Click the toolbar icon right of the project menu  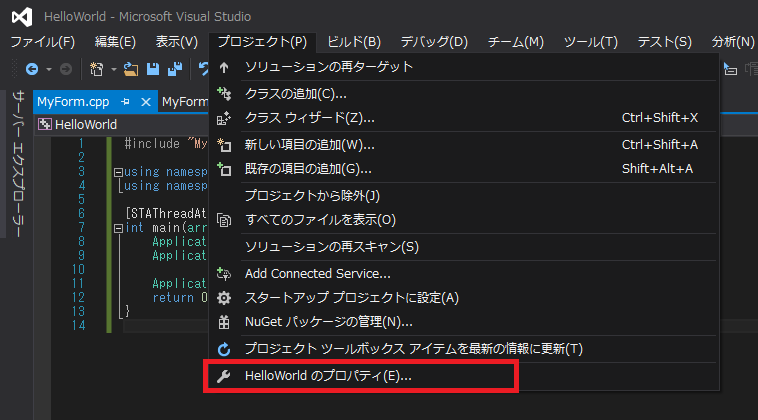click(730, 70)
